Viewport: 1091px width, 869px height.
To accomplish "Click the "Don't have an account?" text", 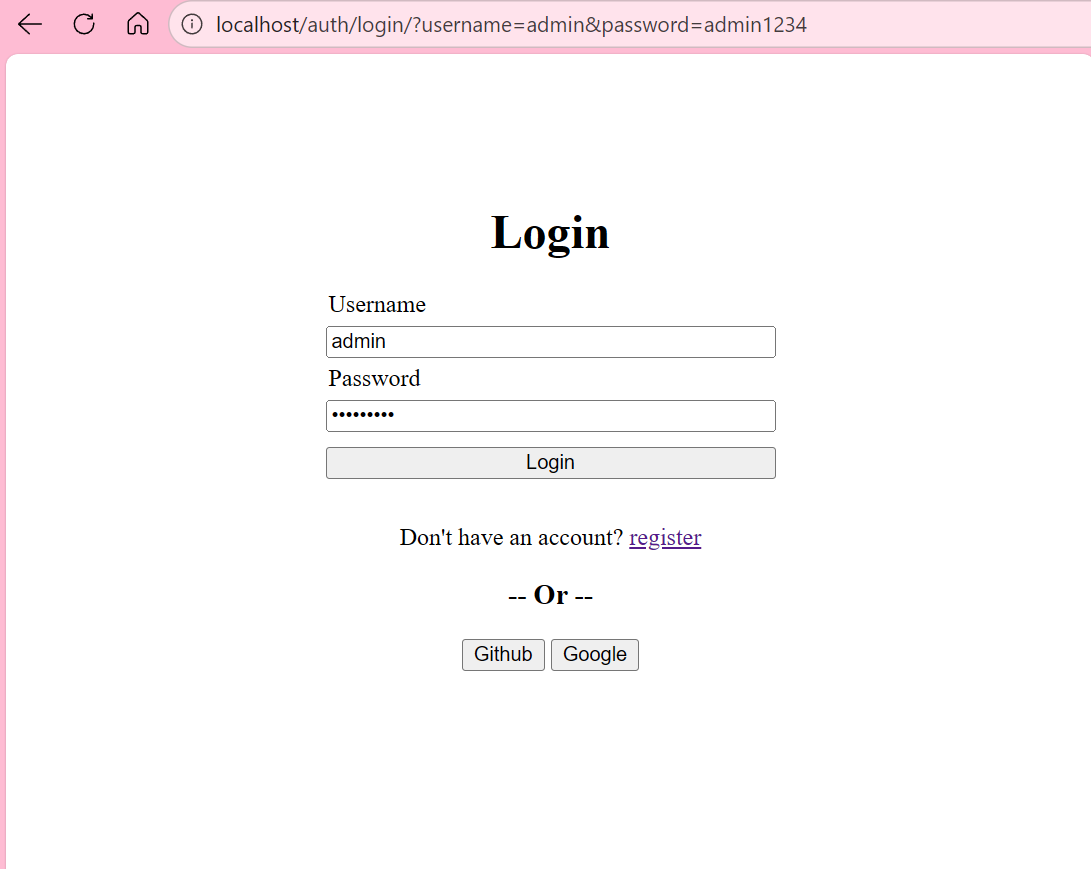I will 511,538.
